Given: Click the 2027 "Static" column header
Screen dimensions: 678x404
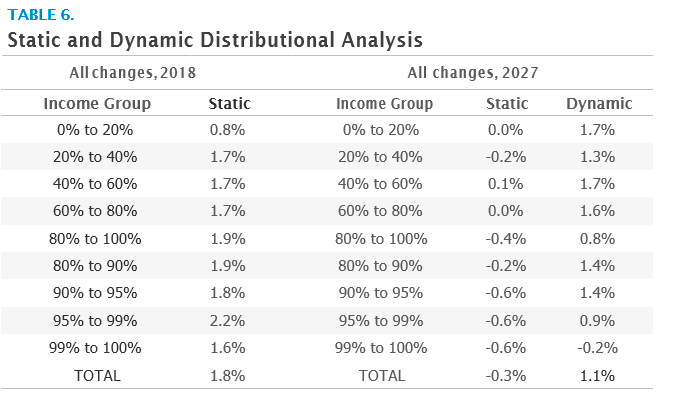Looking at the screenshot, I should click(507, 103).
